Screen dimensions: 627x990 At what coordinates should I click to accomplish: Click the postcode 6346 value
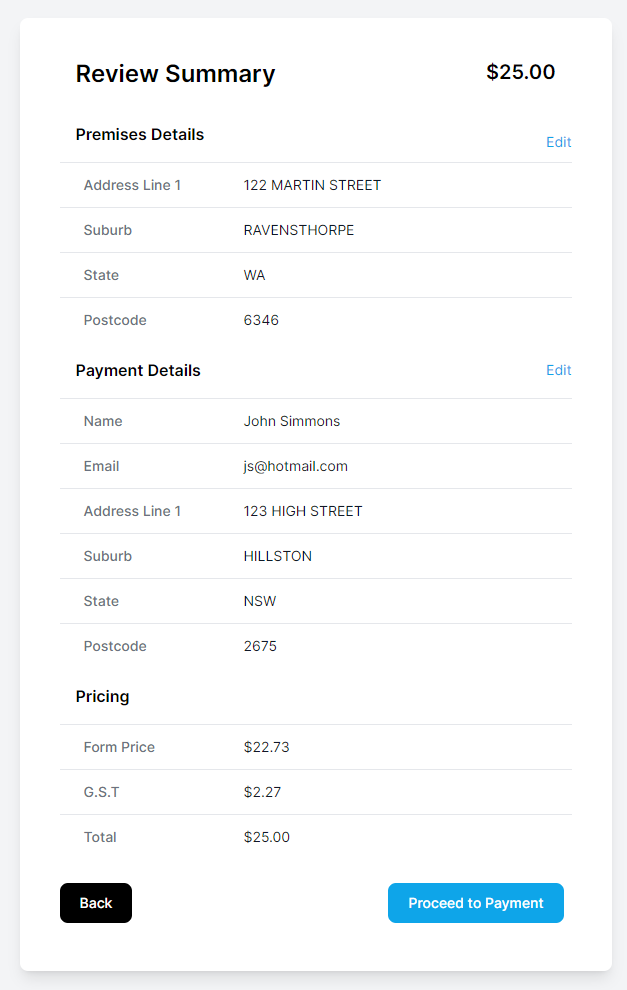[261, 320]
